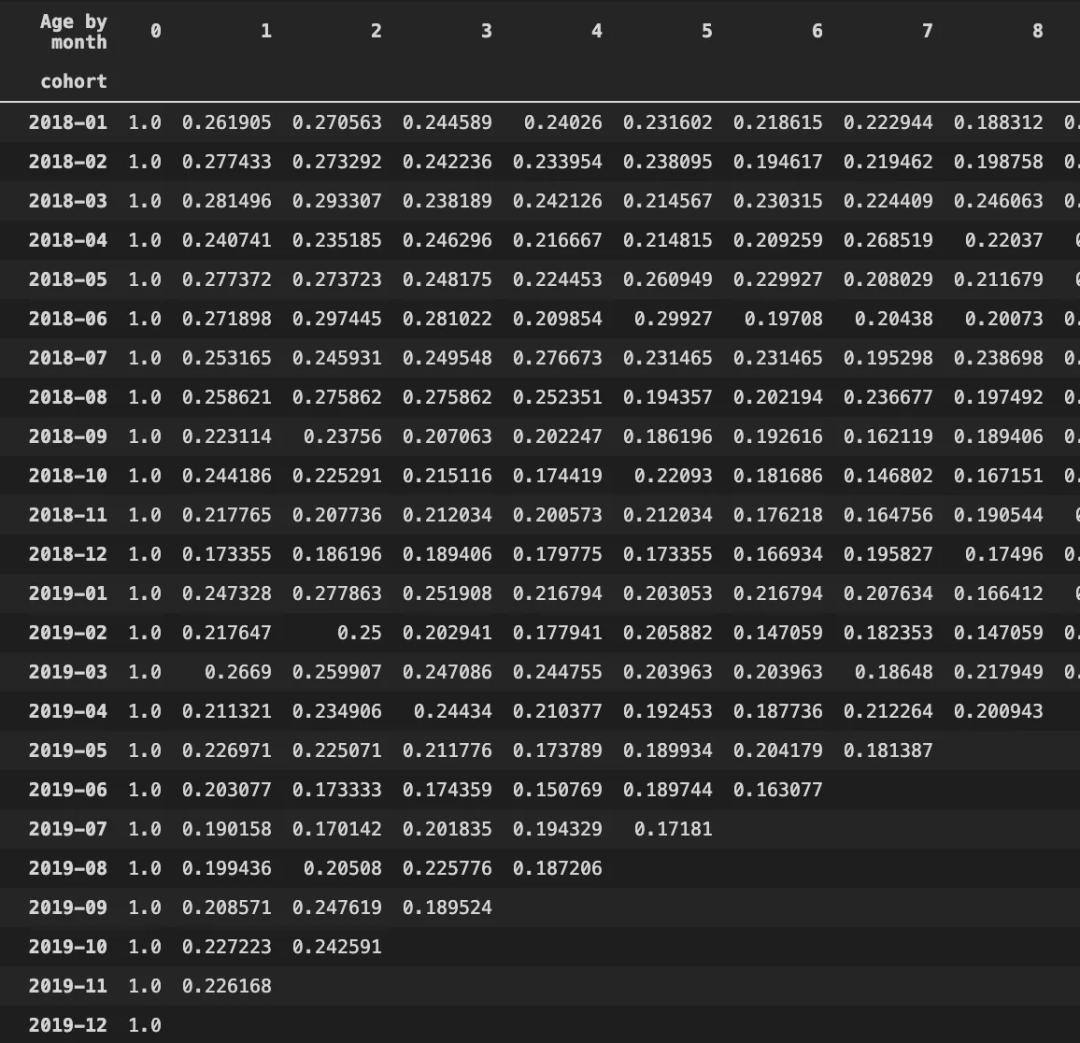The image size is (1080, 1043).
Task: Click cell value 0.29927
Action: (673, 319)
